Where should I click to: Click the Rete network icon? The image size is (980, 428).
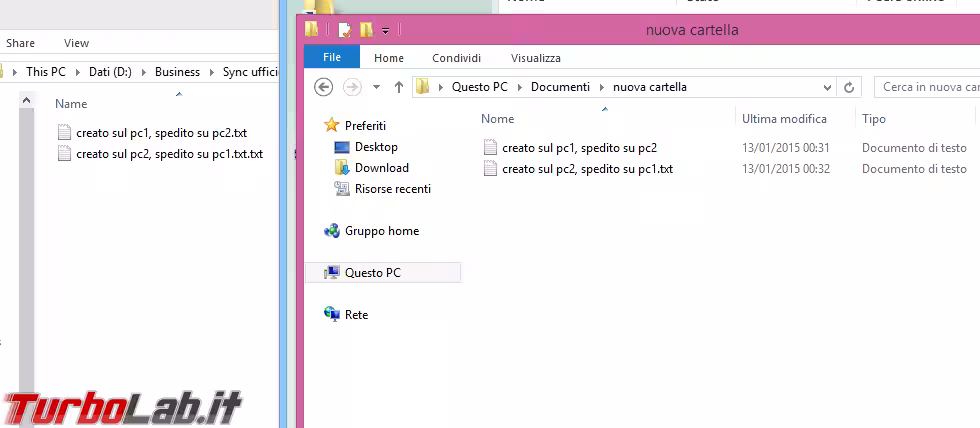331,314
